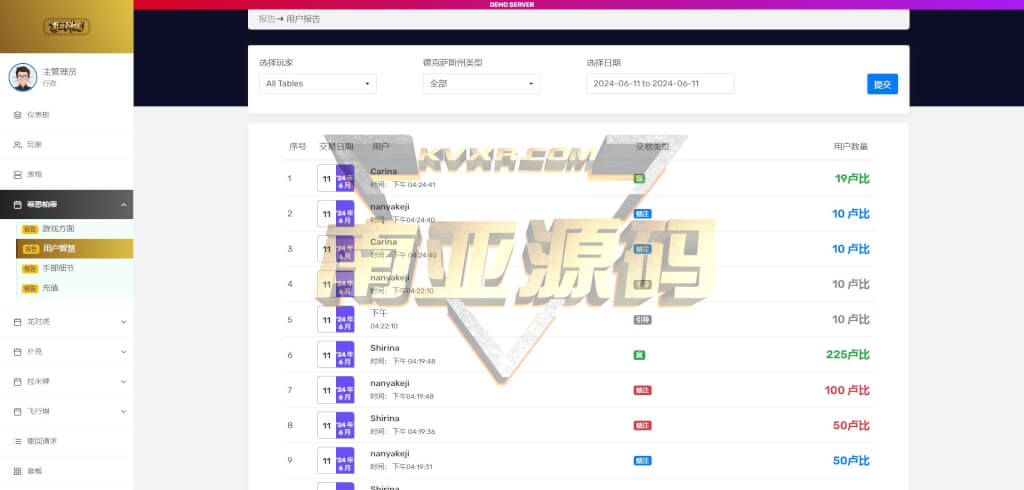Click the date range field 2024-06-11 to 2024-06-11

click(660, 84)
